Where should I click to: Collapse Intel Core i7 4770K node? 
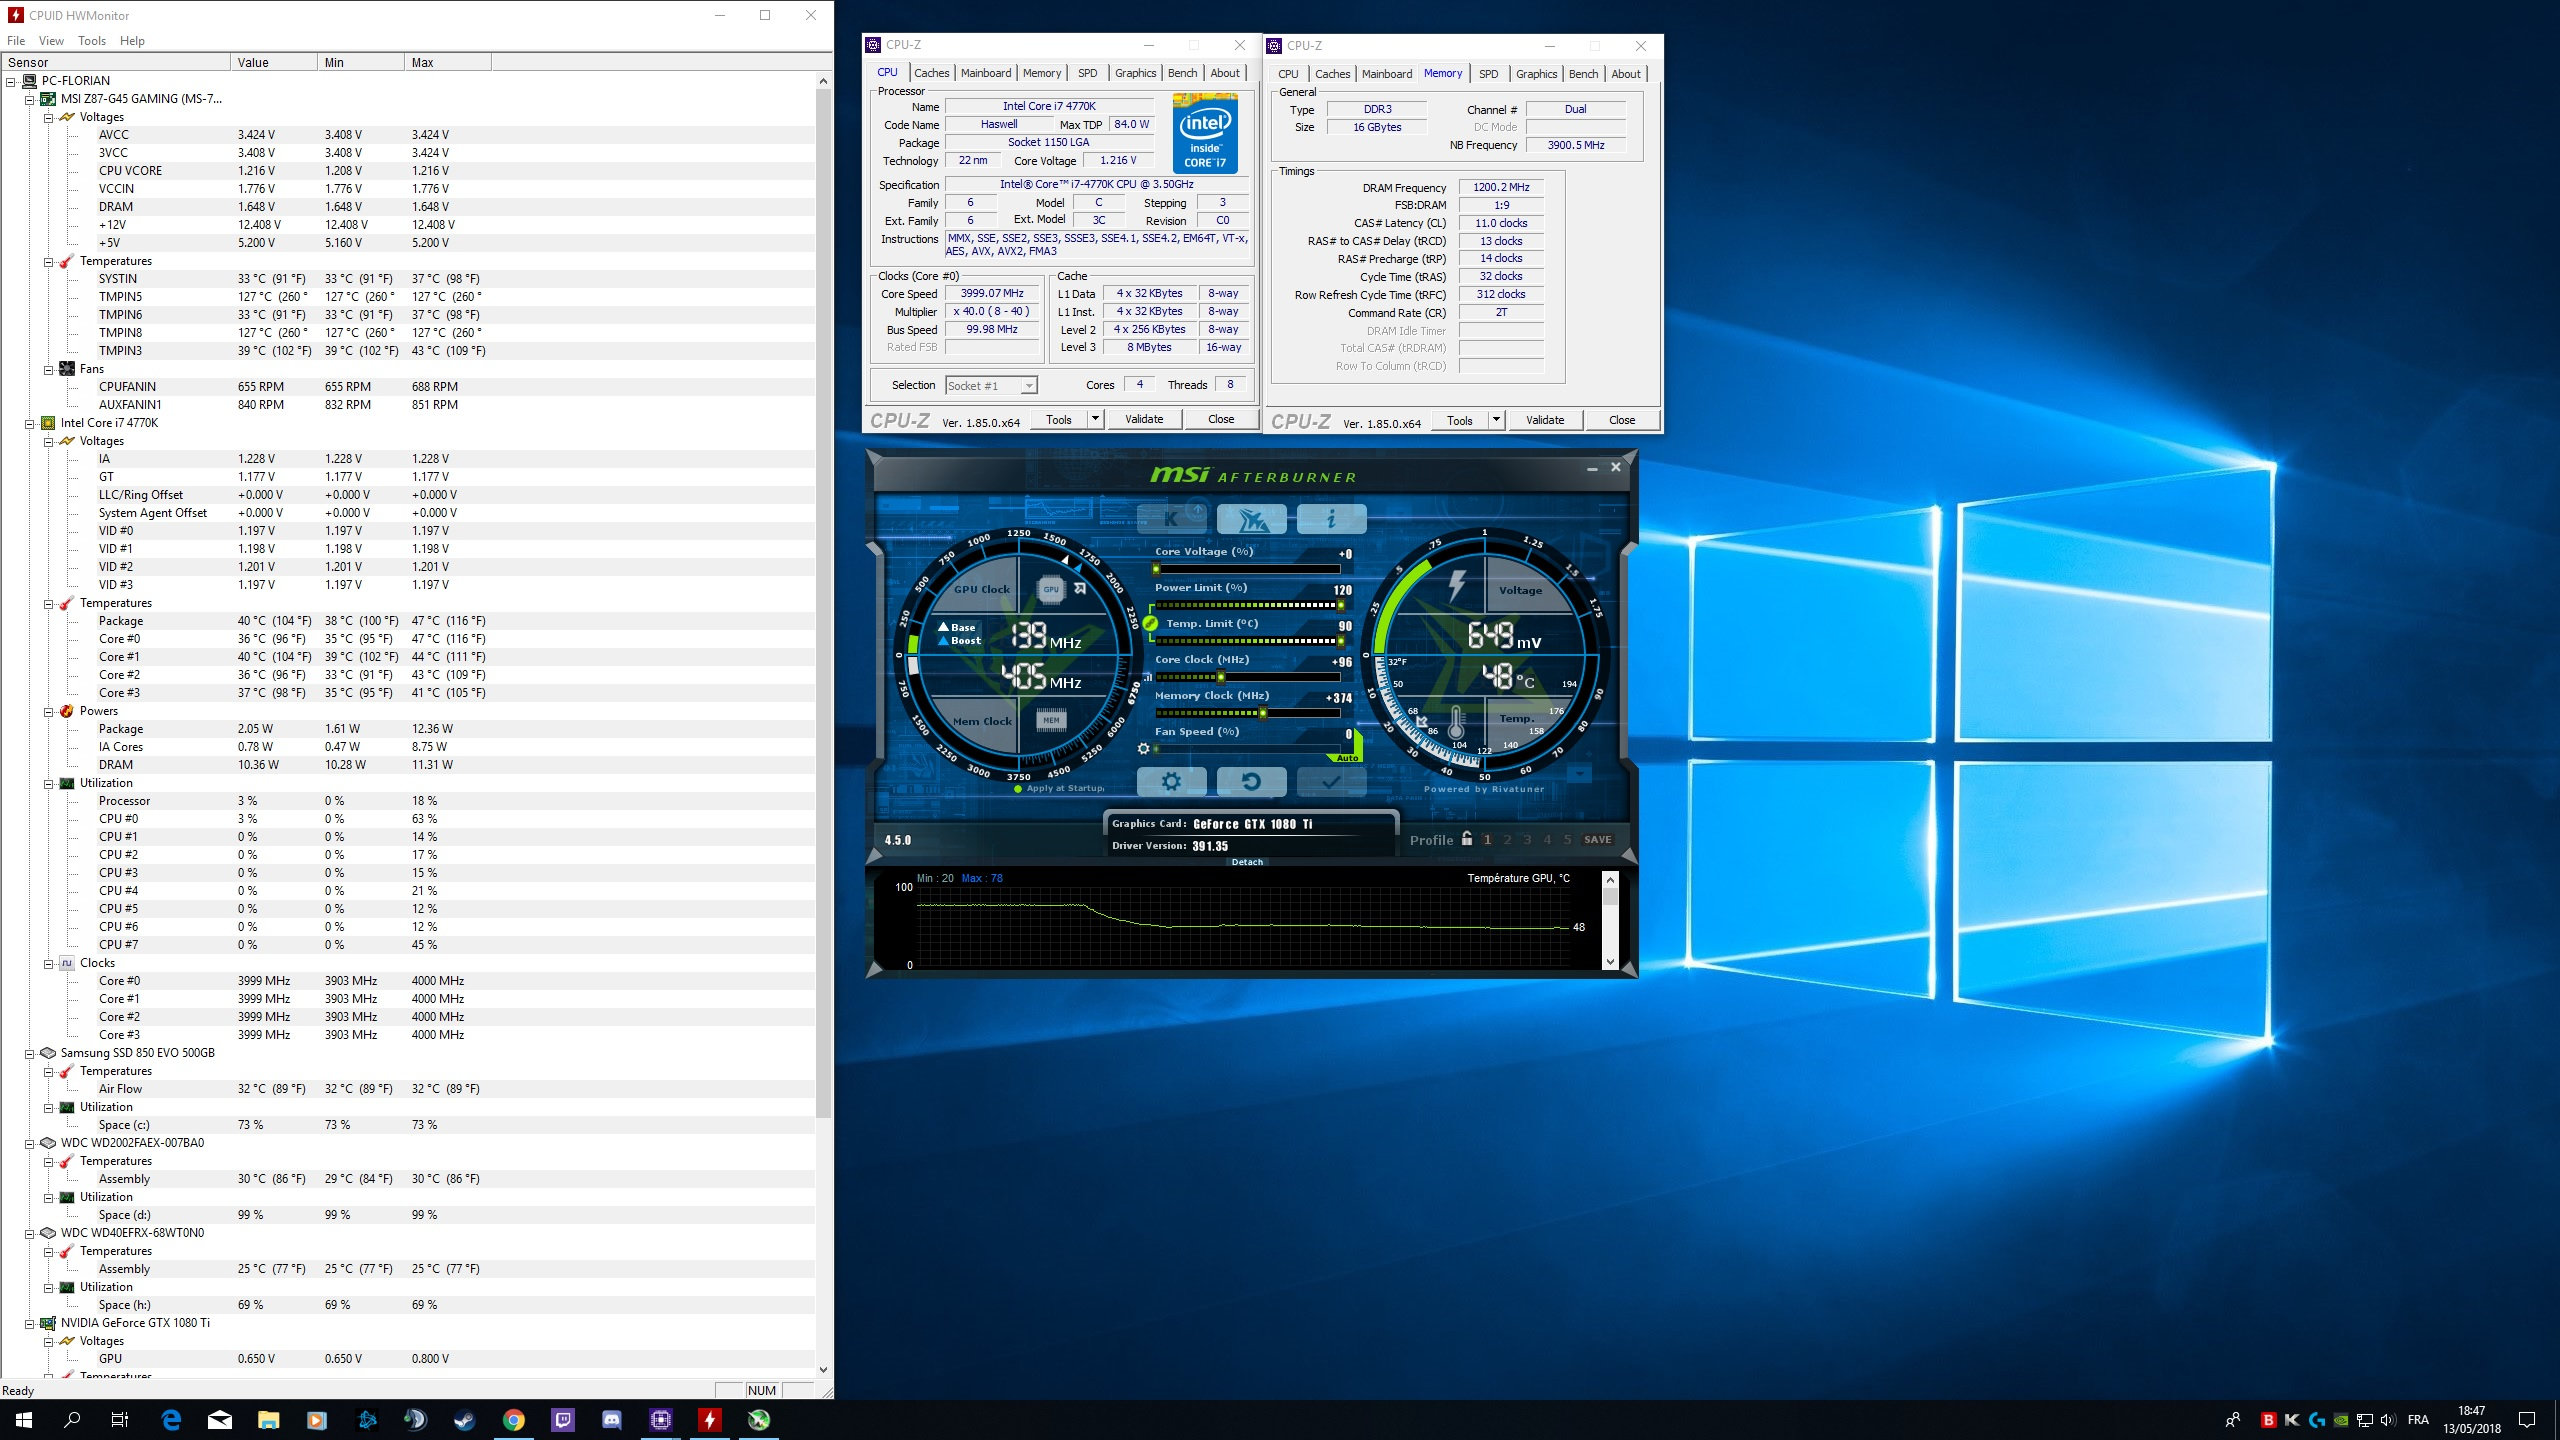click(30, 423)
